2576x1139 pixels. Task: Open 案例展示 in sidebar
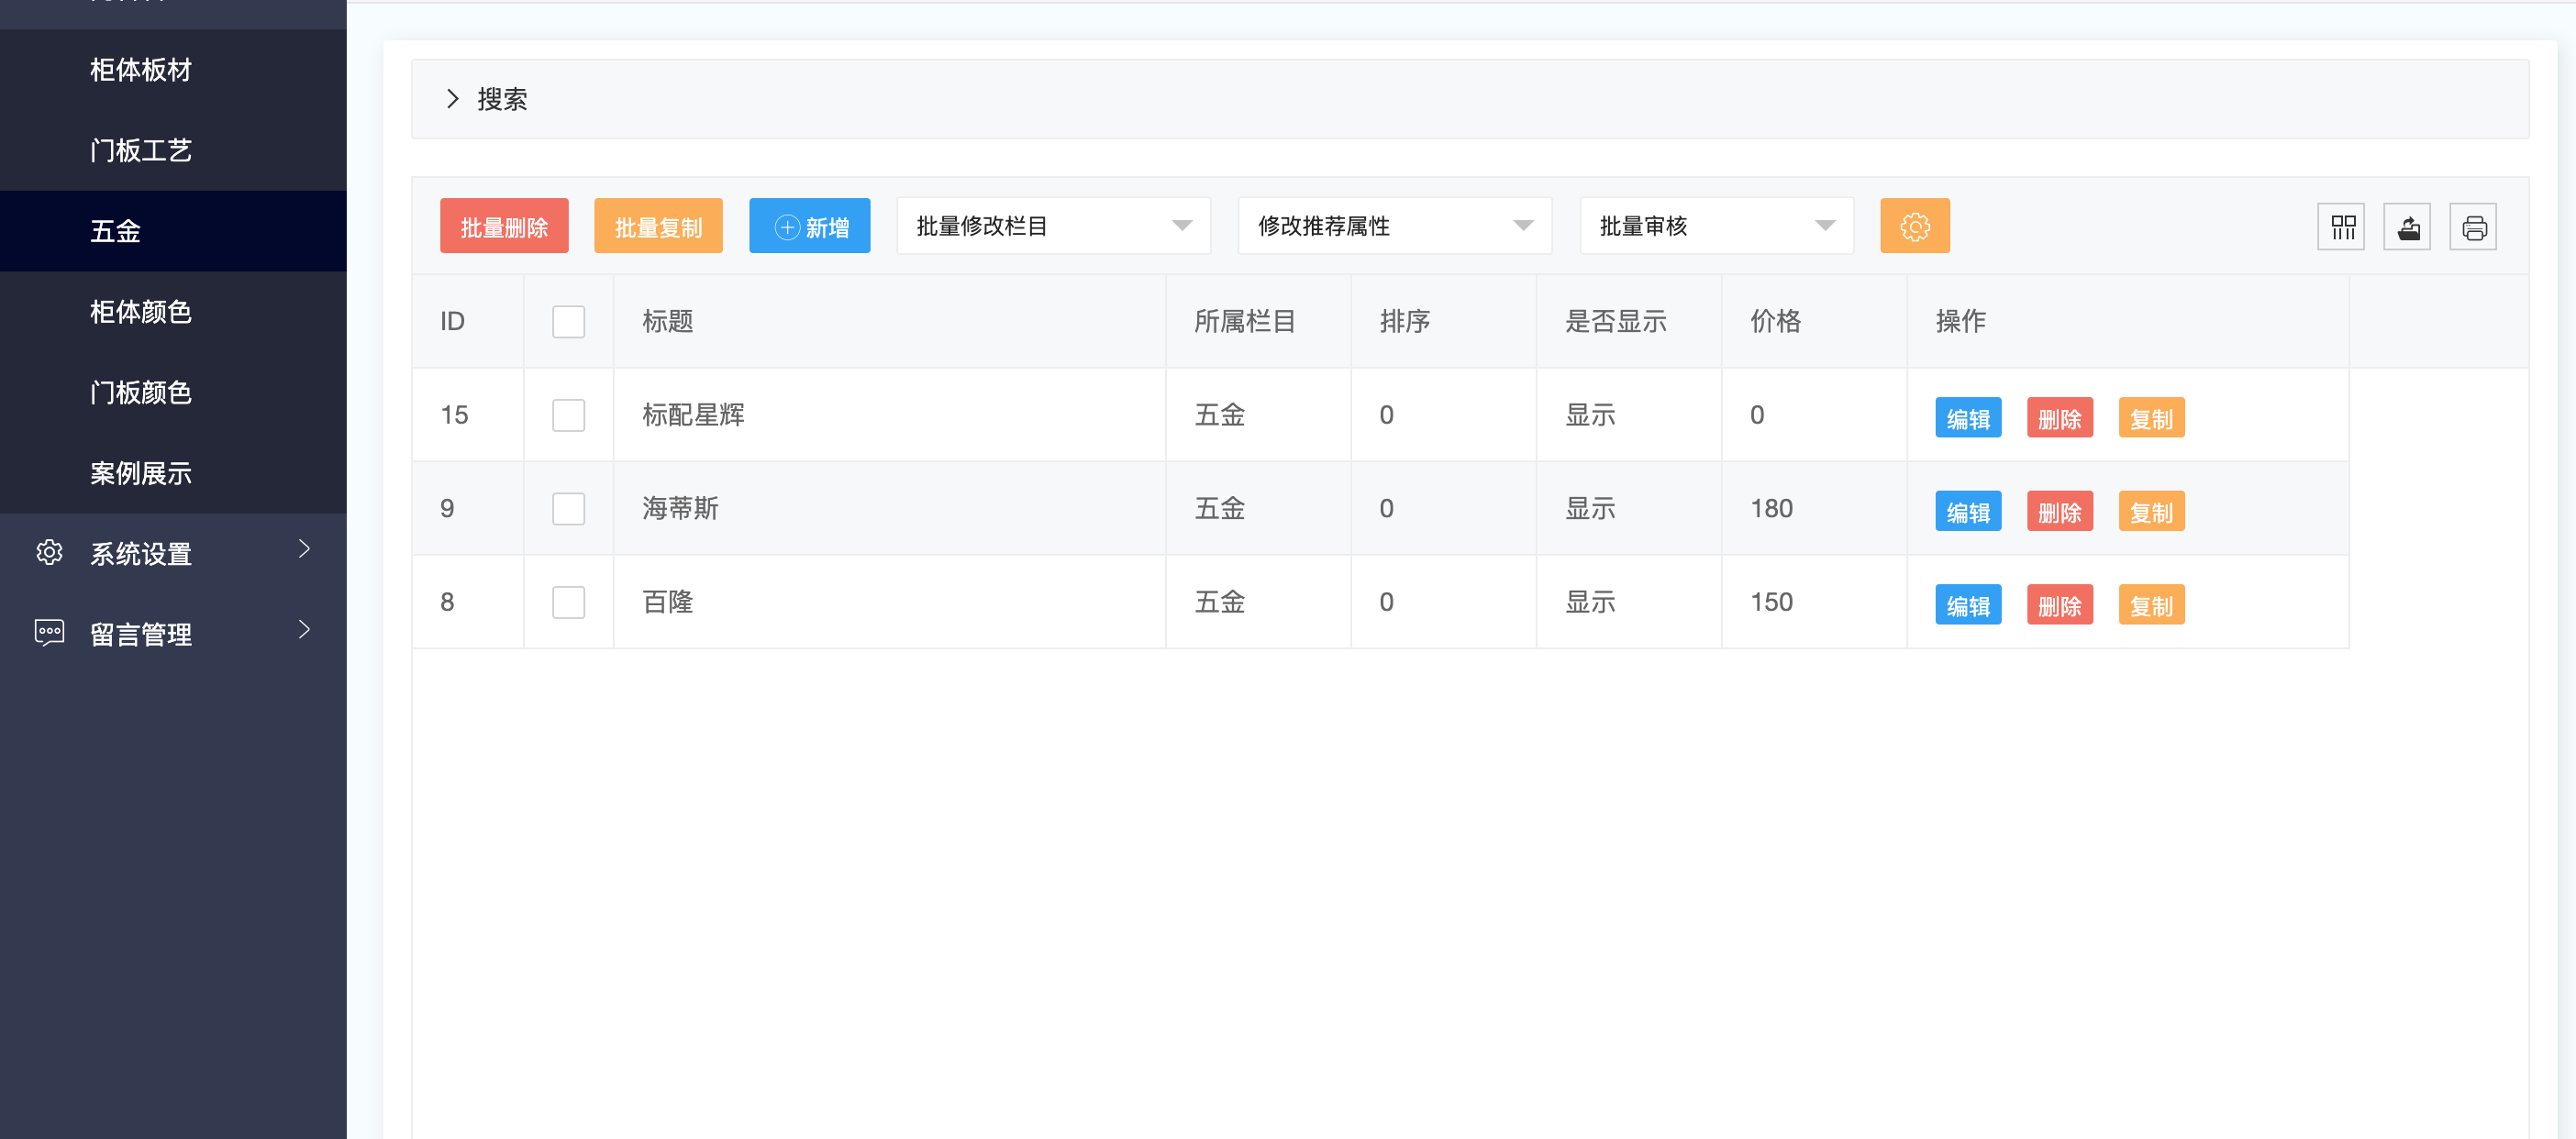coord(173,473)
